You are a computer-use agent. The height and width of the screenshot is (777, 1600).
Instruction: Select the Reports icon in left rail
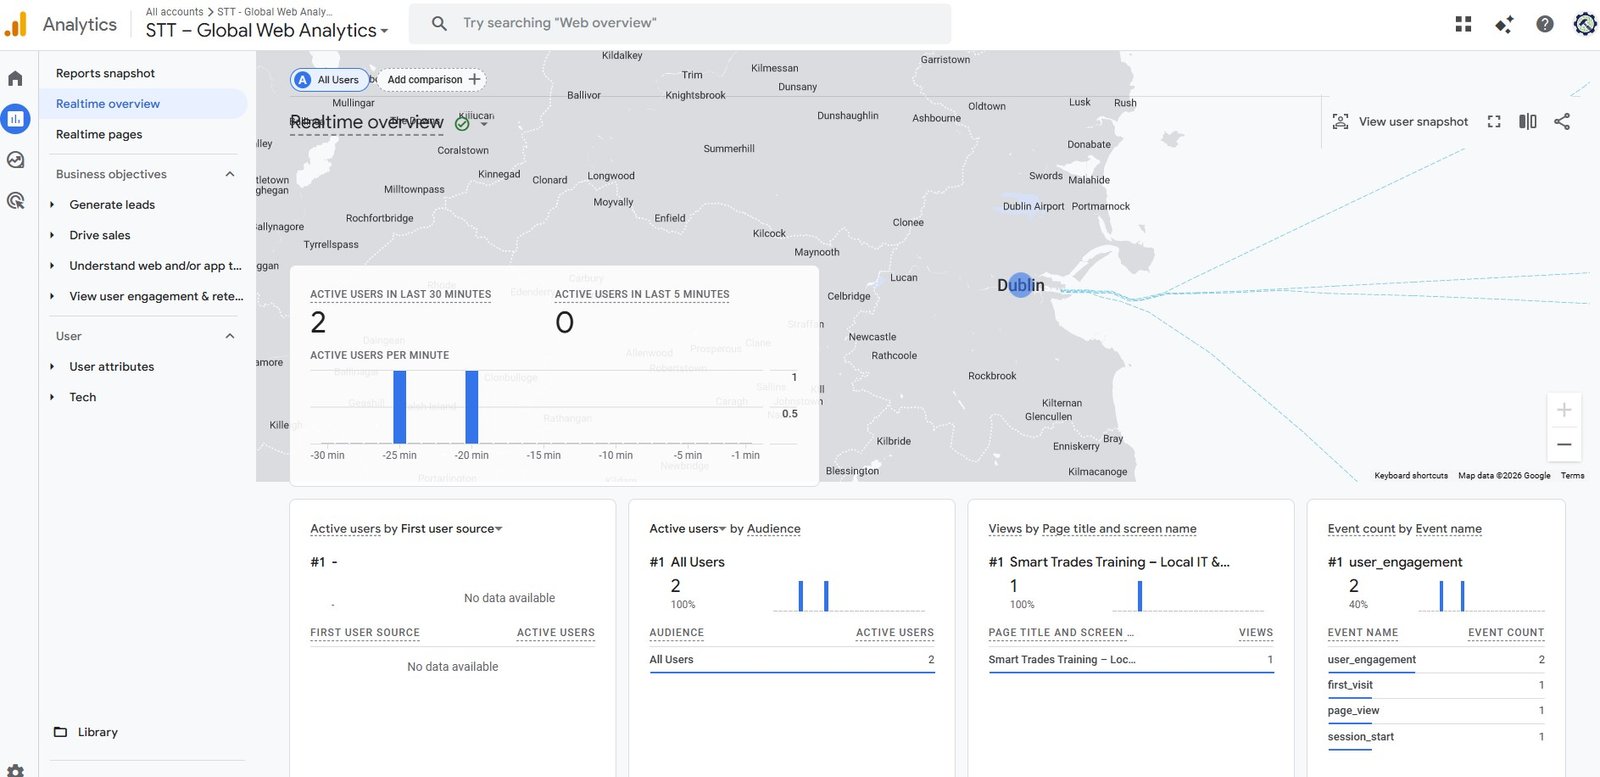click(15, 119)
